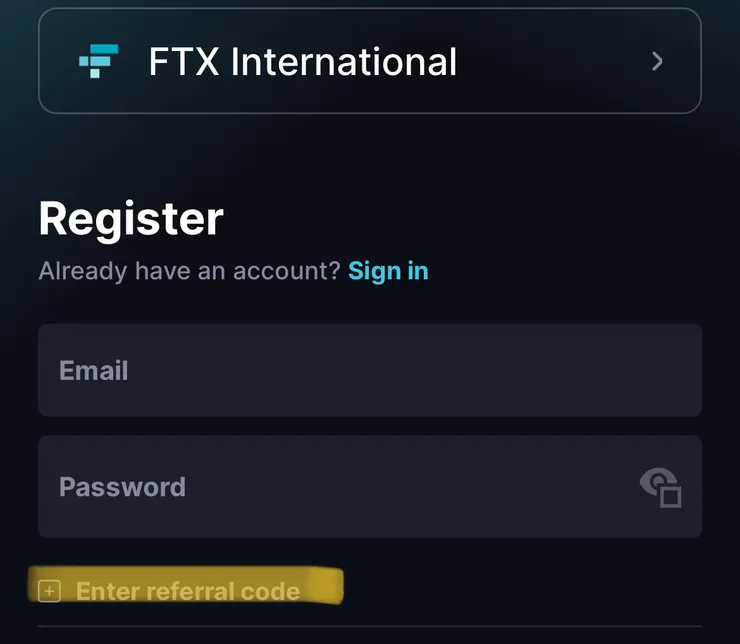The width and height of the screenshot is (740, 644).
Task: Click the word 'International' in the selector
Action: pyautogui.click(x=344, y=62)
